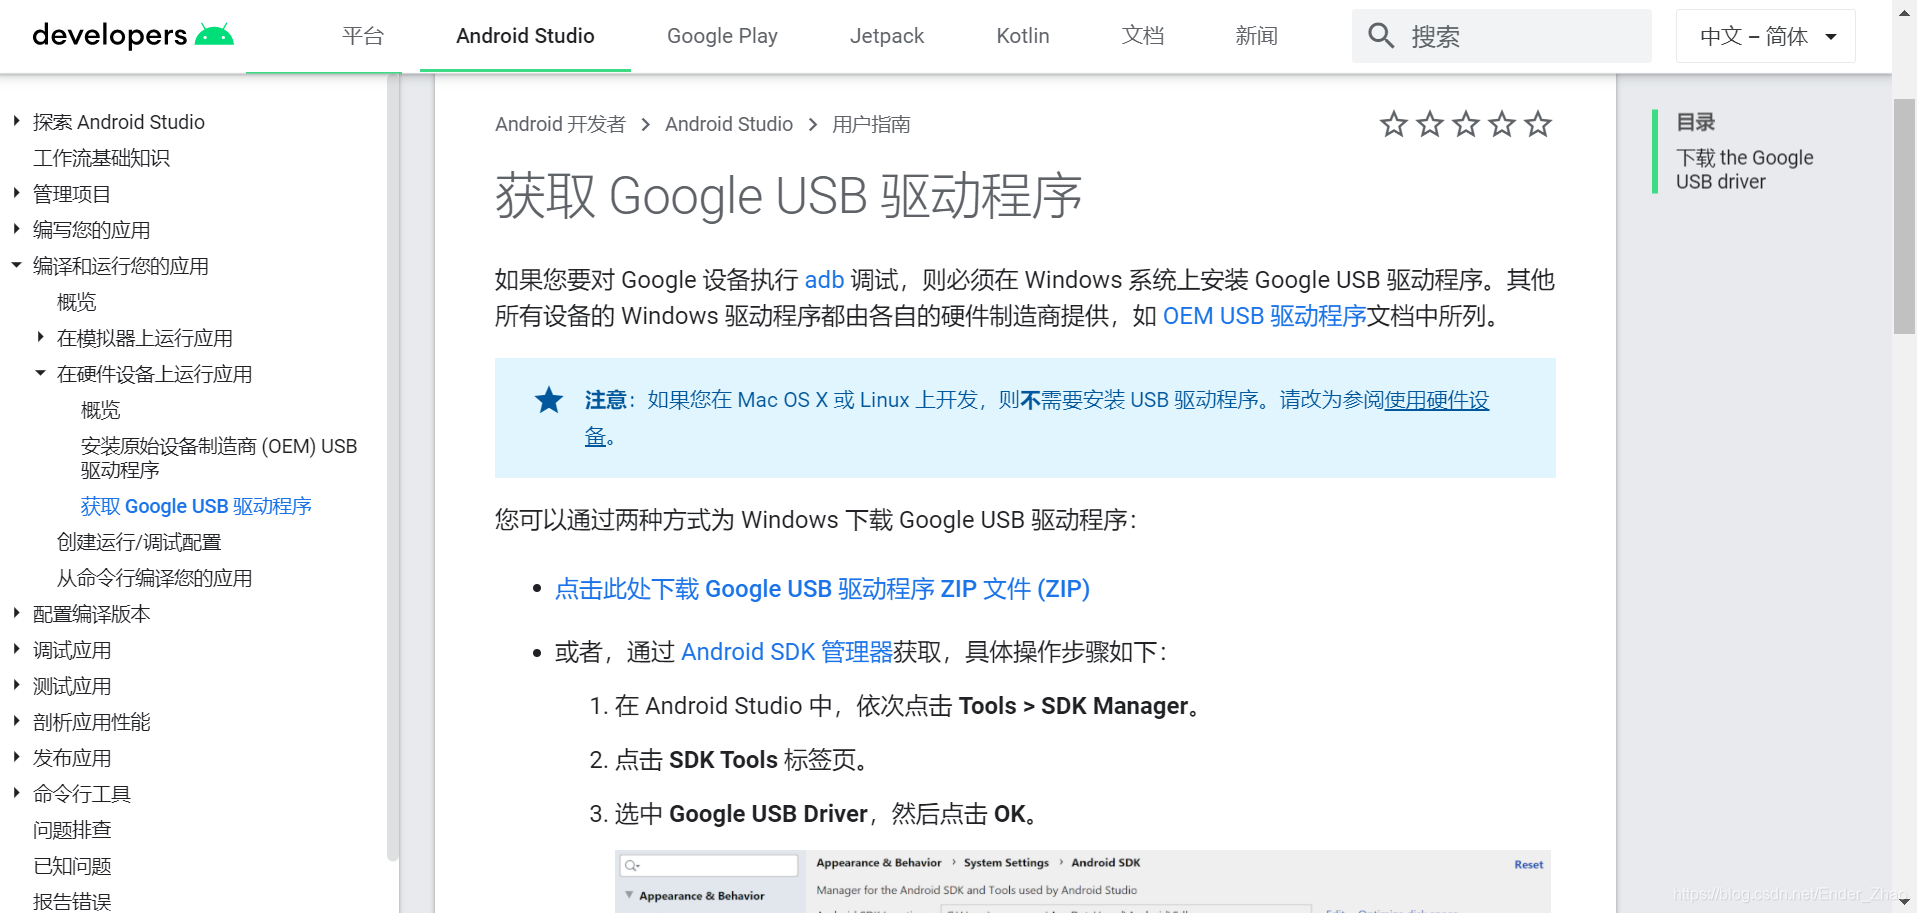Expand the 探索 Android Studio section

coord(16,121)
